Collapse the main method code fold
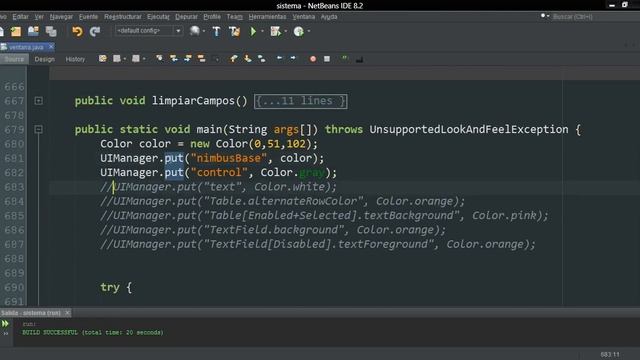Image resolution: width=640 pixels, height=360 pixels. 38,129
